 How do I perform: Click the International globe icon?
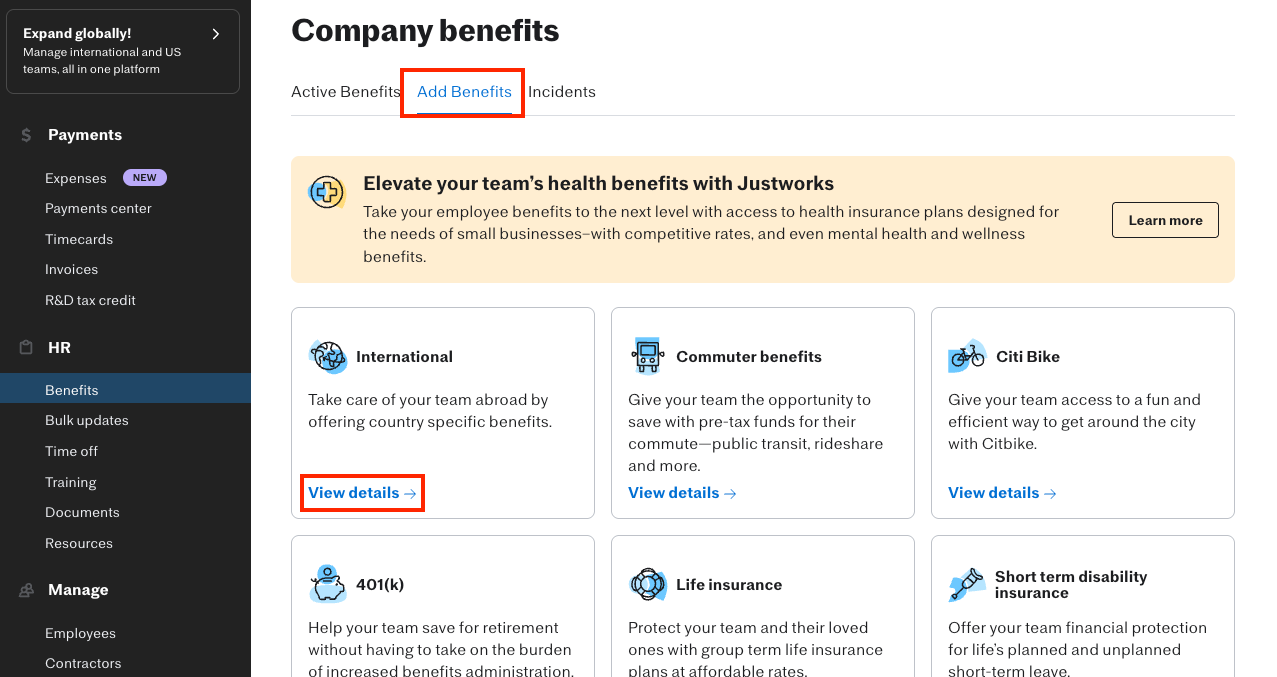[x=327, y=356]
